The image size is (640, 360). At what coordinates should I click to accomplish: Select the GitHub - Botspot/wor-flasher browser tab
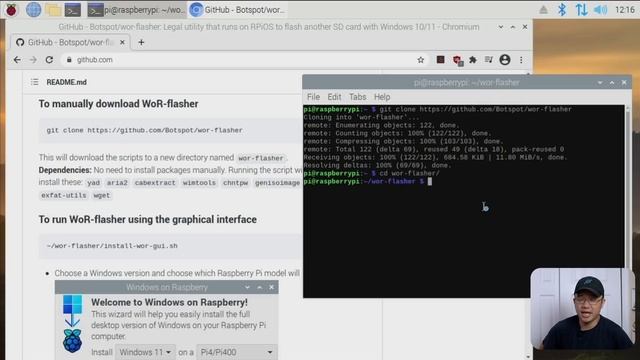69,42
